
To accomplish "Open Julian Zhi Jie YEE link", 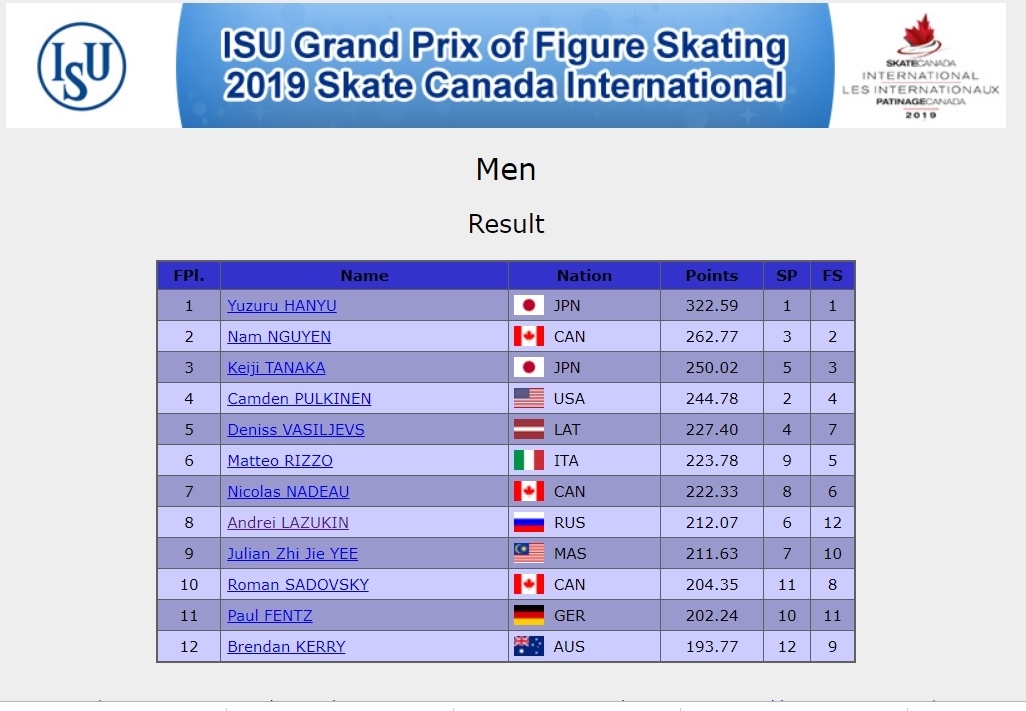I will point(292,553).
